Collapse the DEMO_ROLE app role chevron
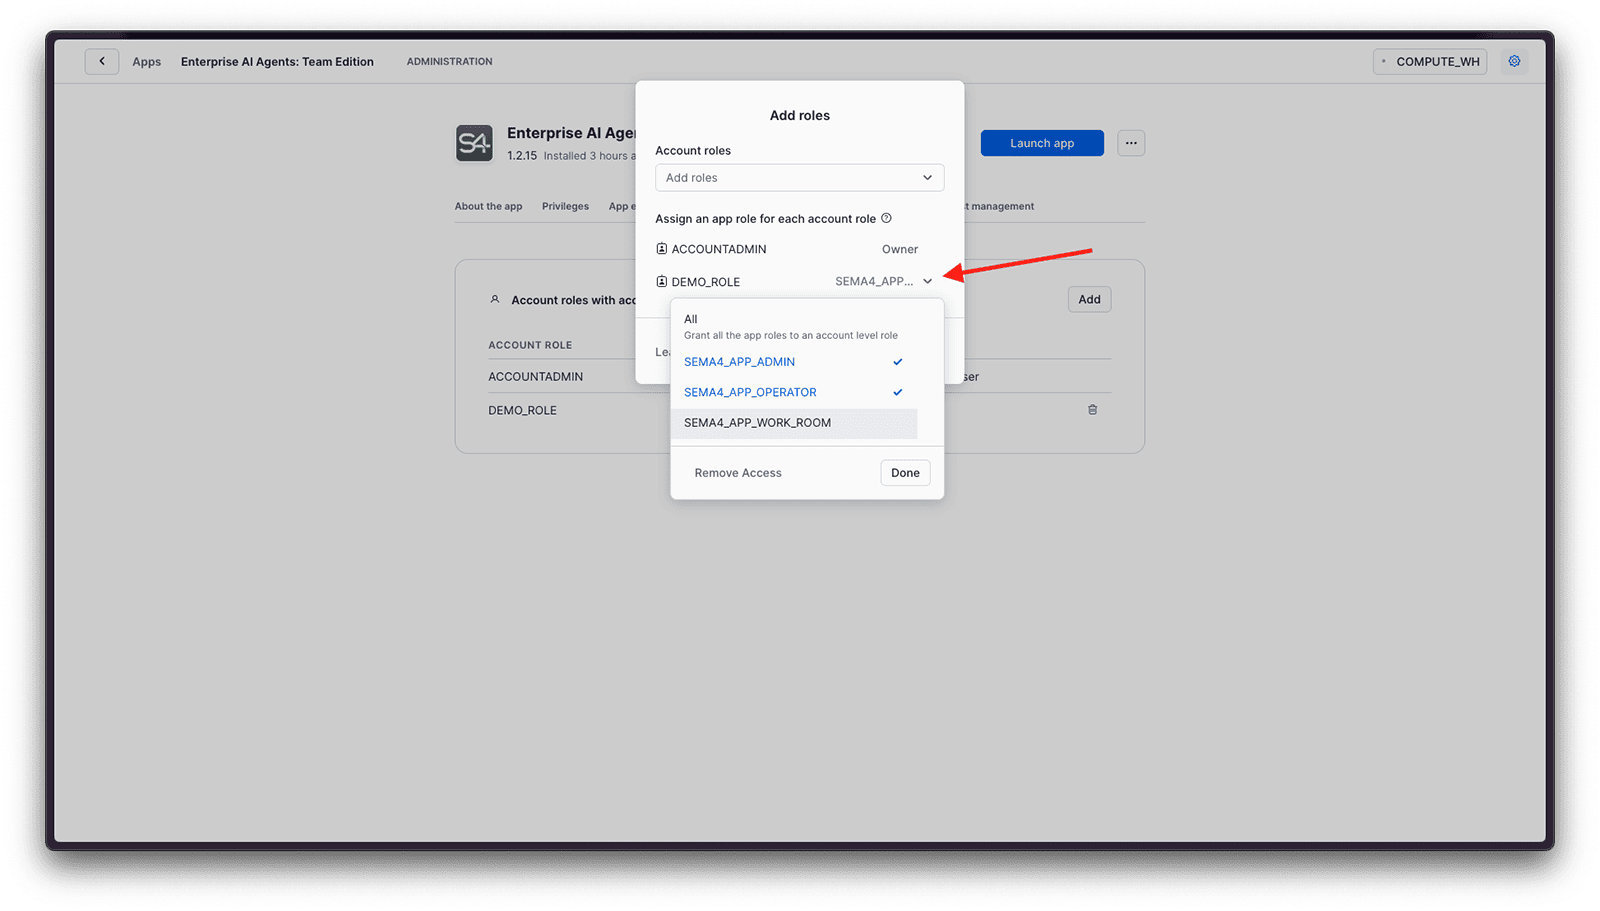This screenshot has height=911, width=1600. pos(927,282)
